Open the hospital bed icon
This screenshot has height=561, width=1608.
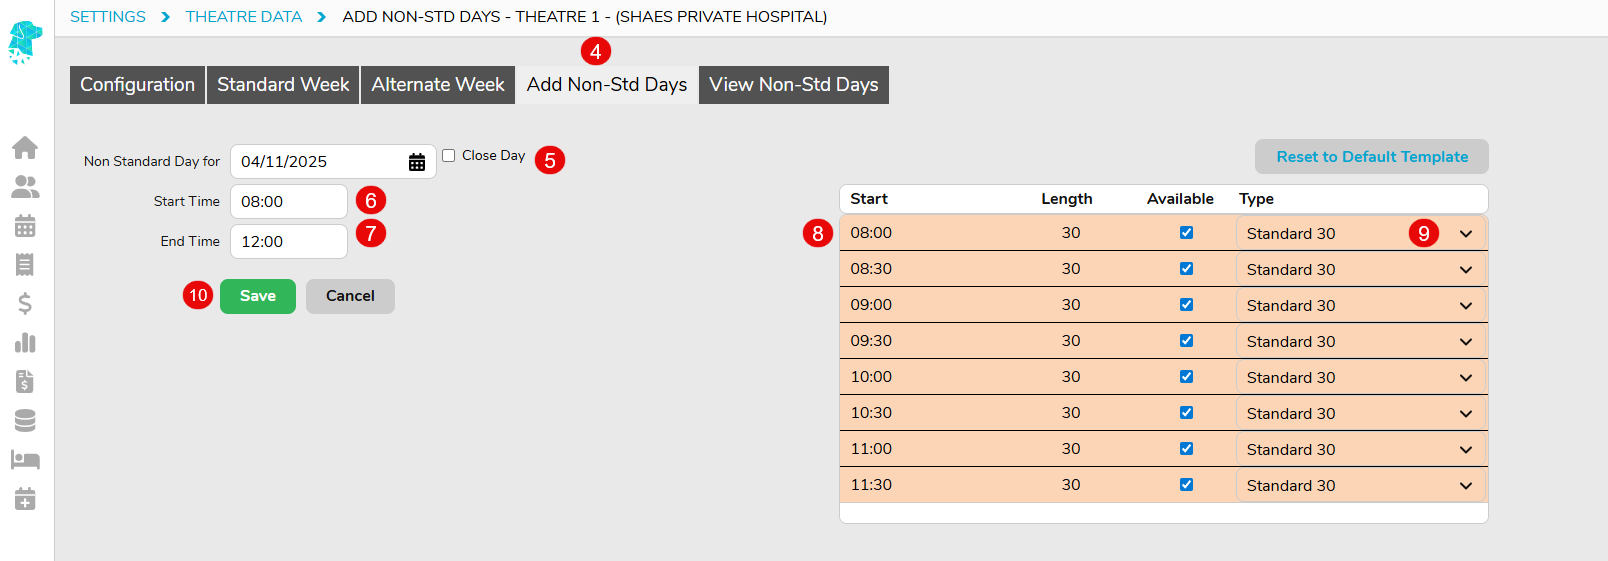click(x=25, y=460)
